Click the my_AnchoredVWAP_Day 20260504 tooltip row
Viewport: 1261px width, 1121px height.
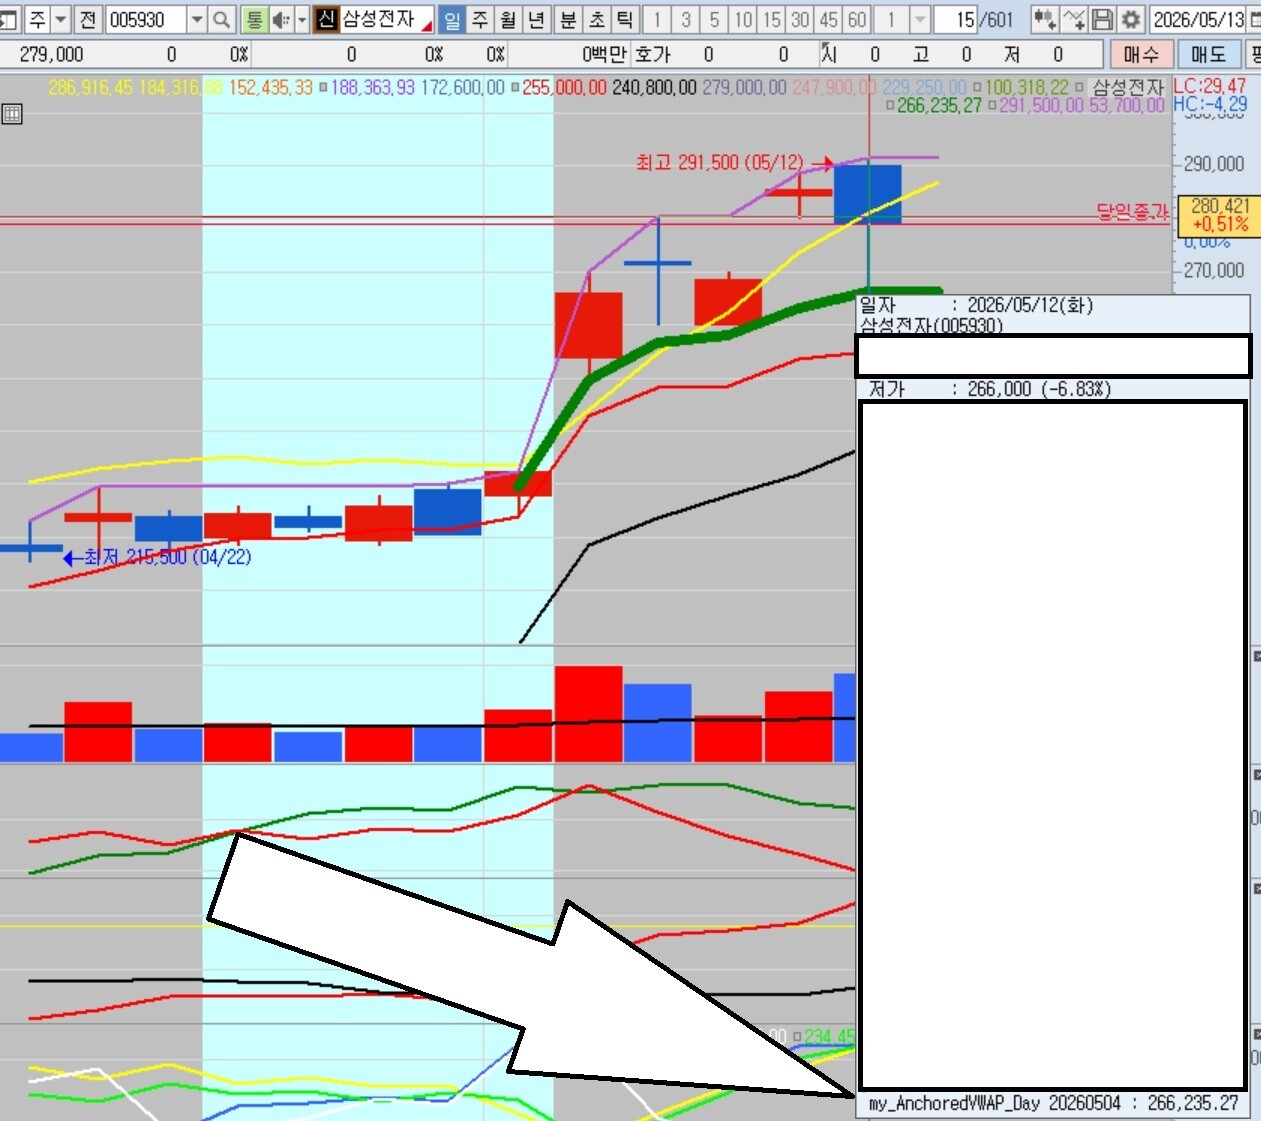click(x=1053, y=1103)
